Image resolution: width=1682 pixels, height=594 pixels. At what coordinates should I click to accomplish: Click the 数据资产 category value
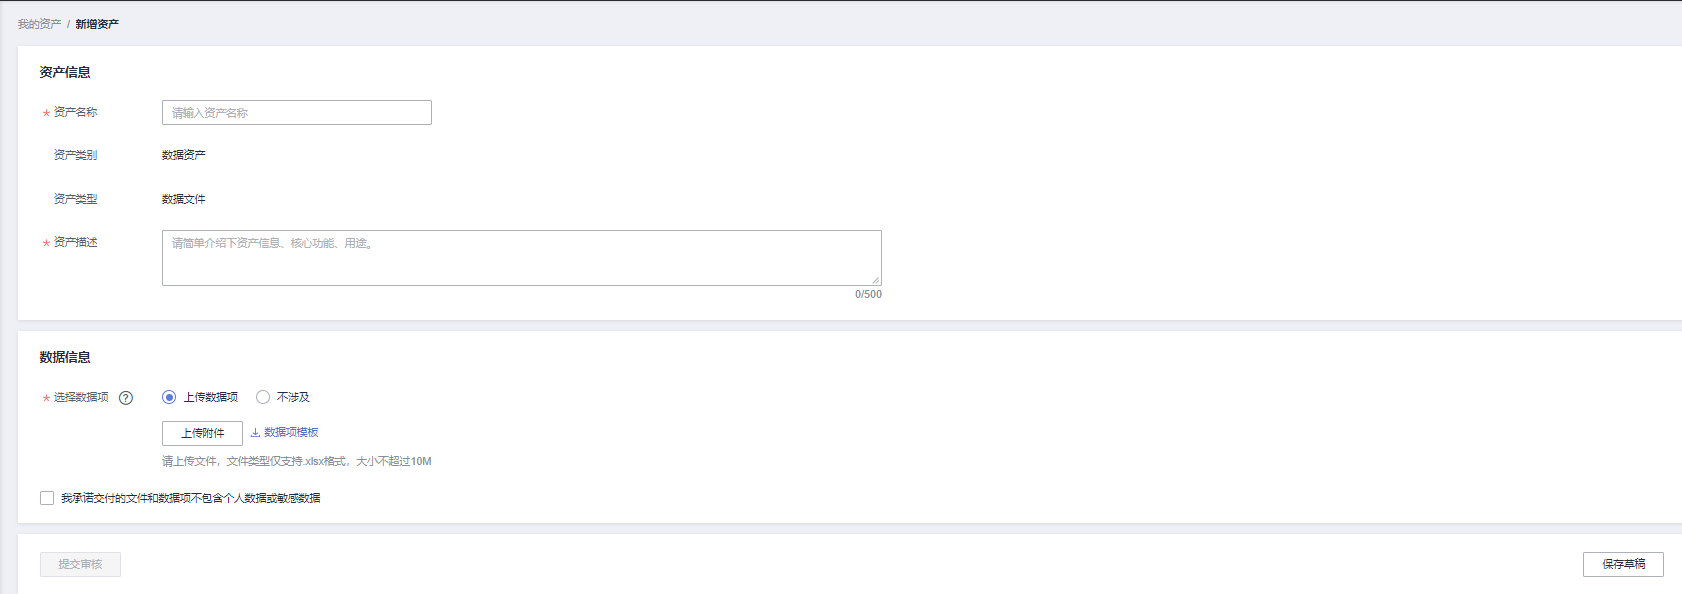[x=184, y=155]
